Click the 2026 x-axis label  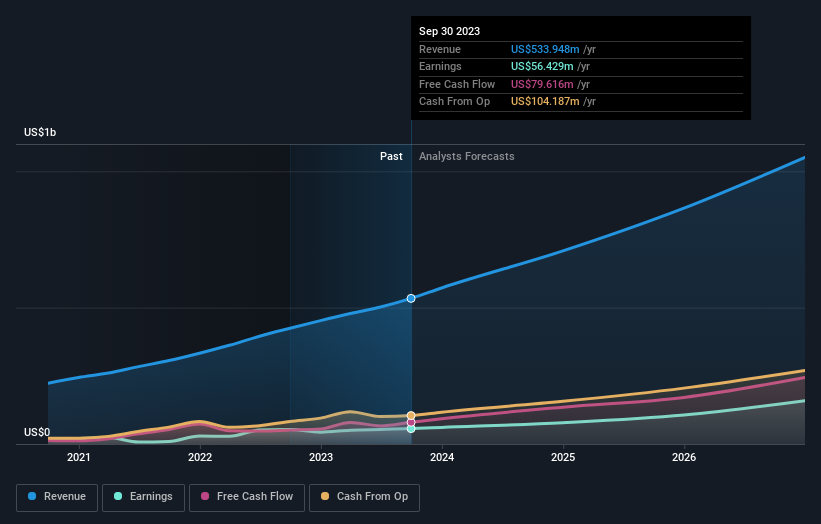point(684,458)
